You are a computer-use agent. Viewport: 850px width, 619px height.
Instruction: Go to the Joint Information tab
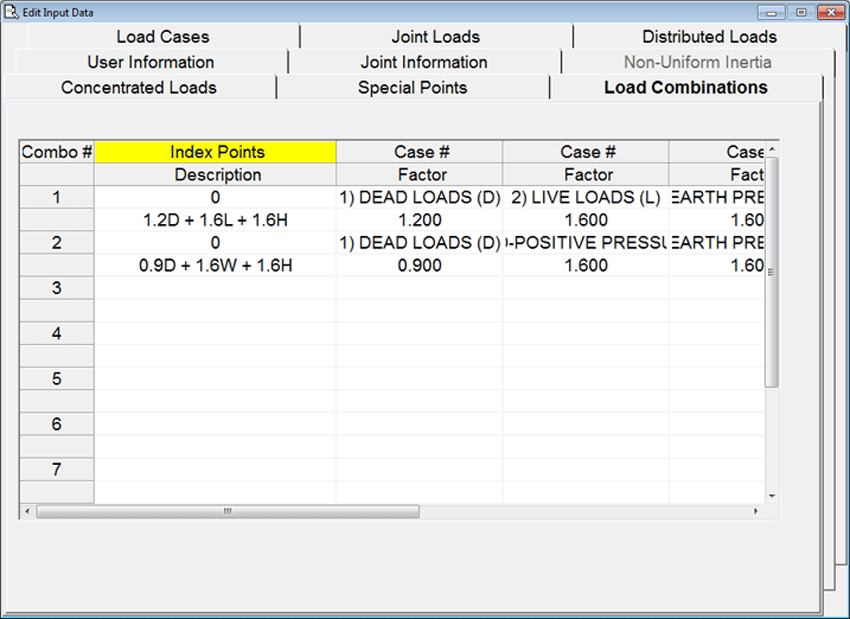pos(424,62)
